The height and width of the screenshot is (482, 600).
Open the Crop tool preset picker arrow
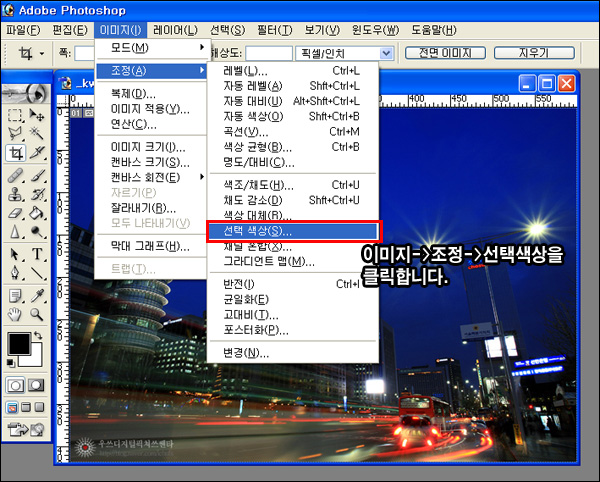(x=42, y=54)
